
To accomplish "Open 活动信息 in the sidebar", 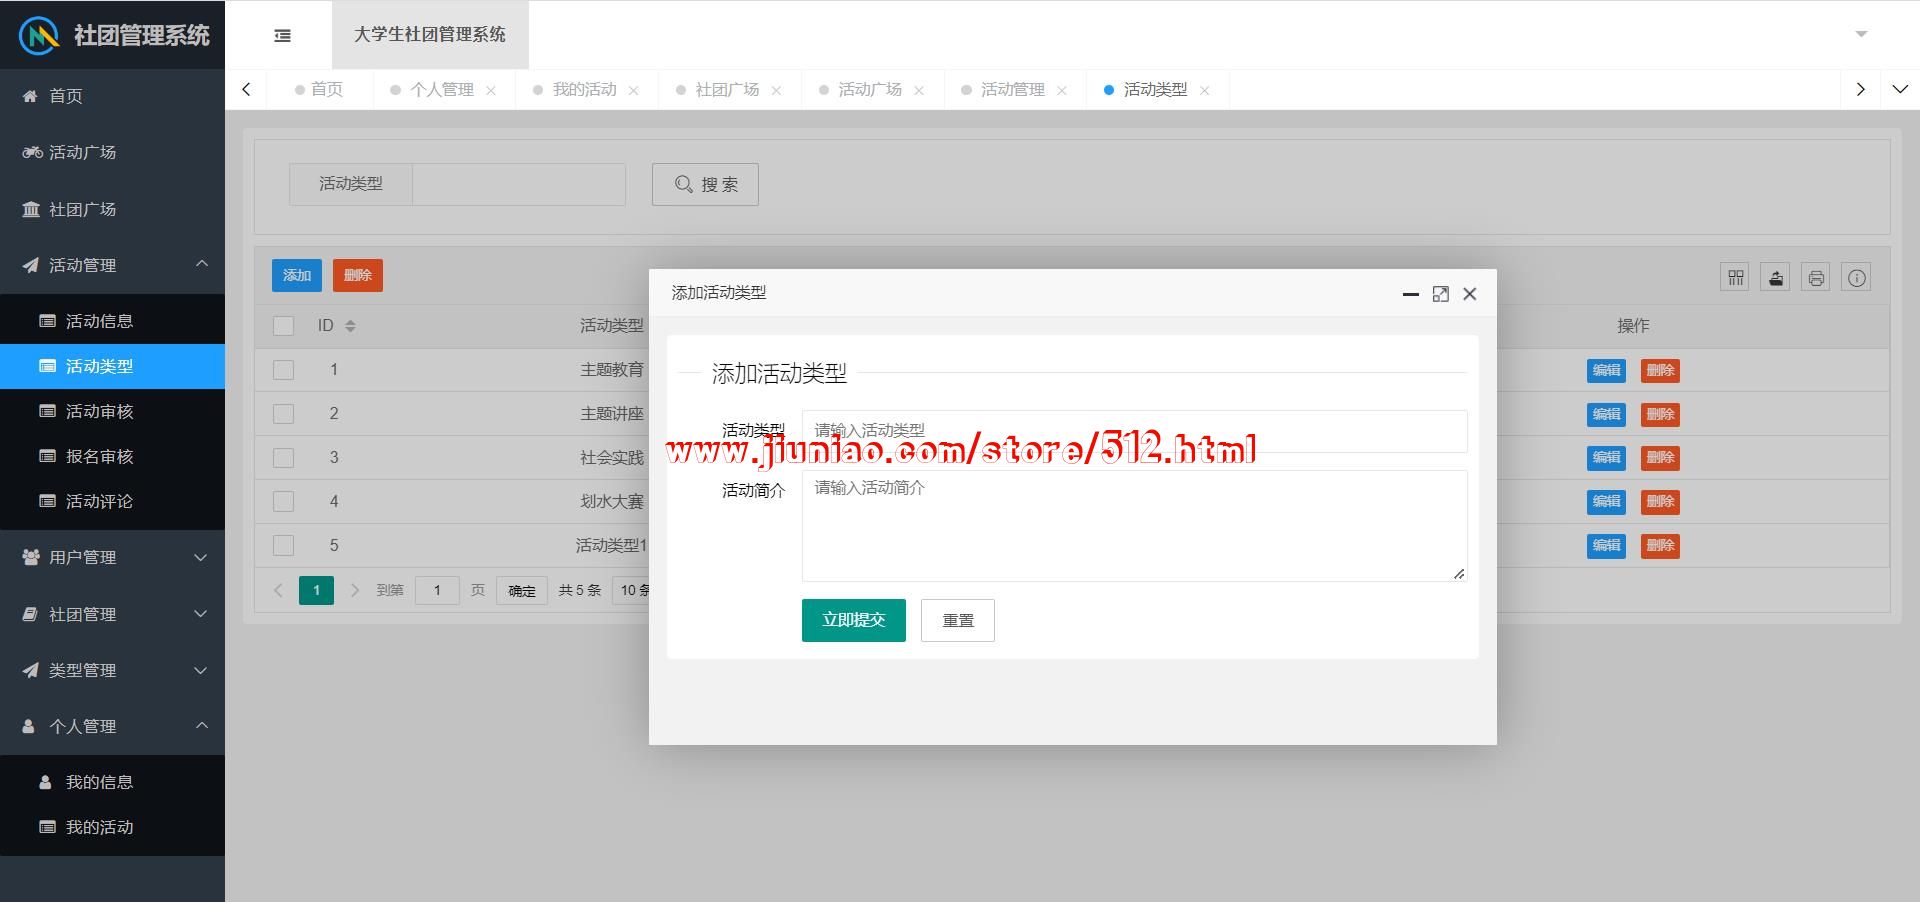I will click(112, 321).
